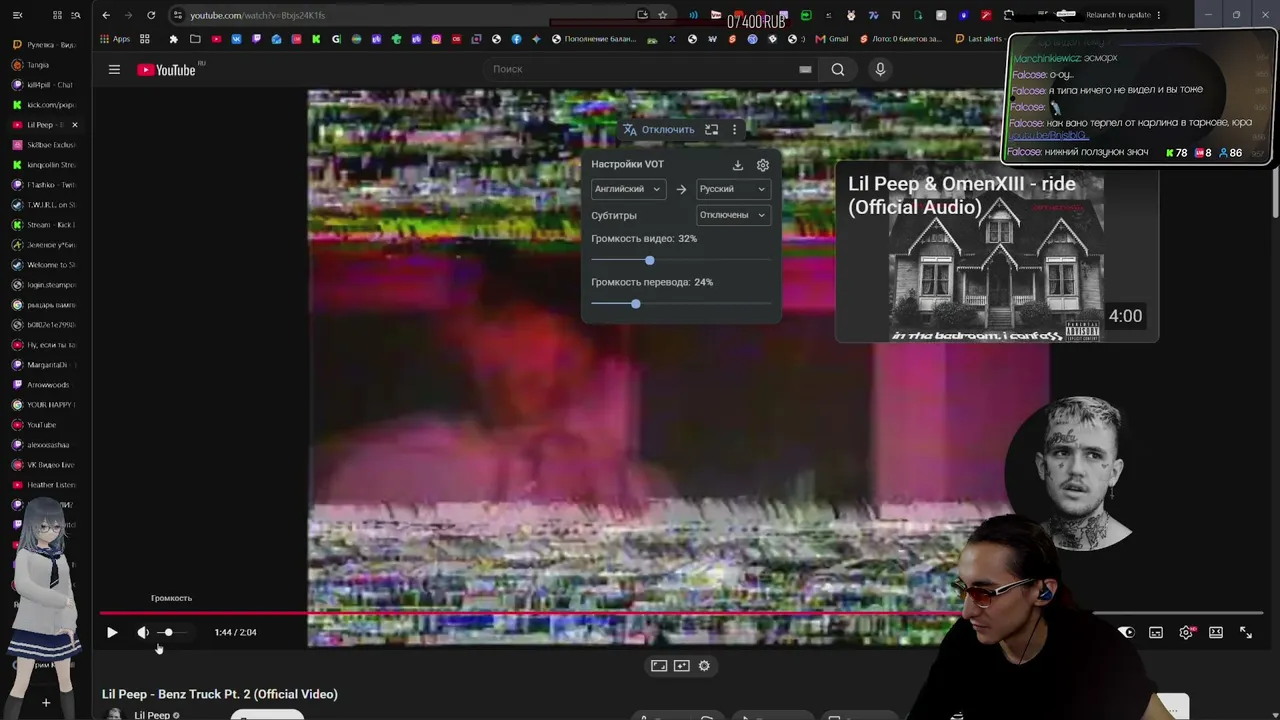The width and height of the screenshot is (1280, 720).
Task: Open the VOT settings gear
Action: click(763, 165)
